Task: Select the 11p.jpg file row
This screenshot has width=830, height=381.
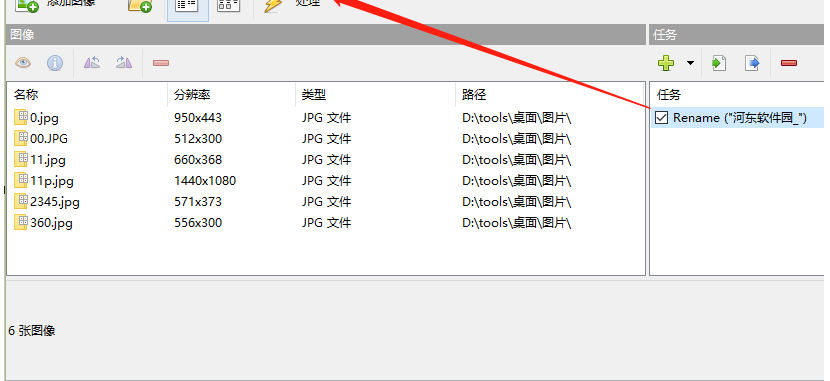Action: pos(326,181)
